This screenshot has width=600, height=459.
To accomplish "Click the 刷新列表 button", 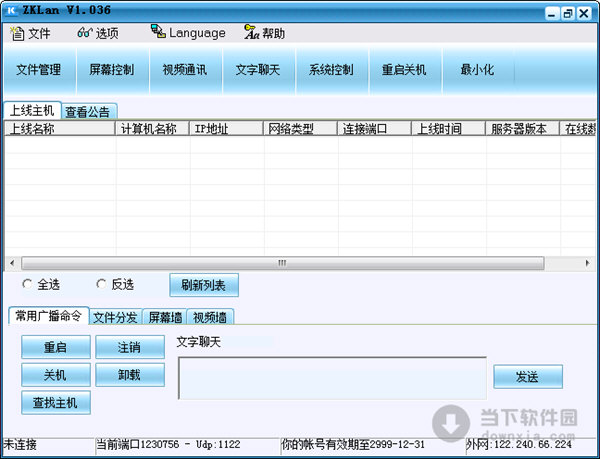I will [x=204, y=285].
